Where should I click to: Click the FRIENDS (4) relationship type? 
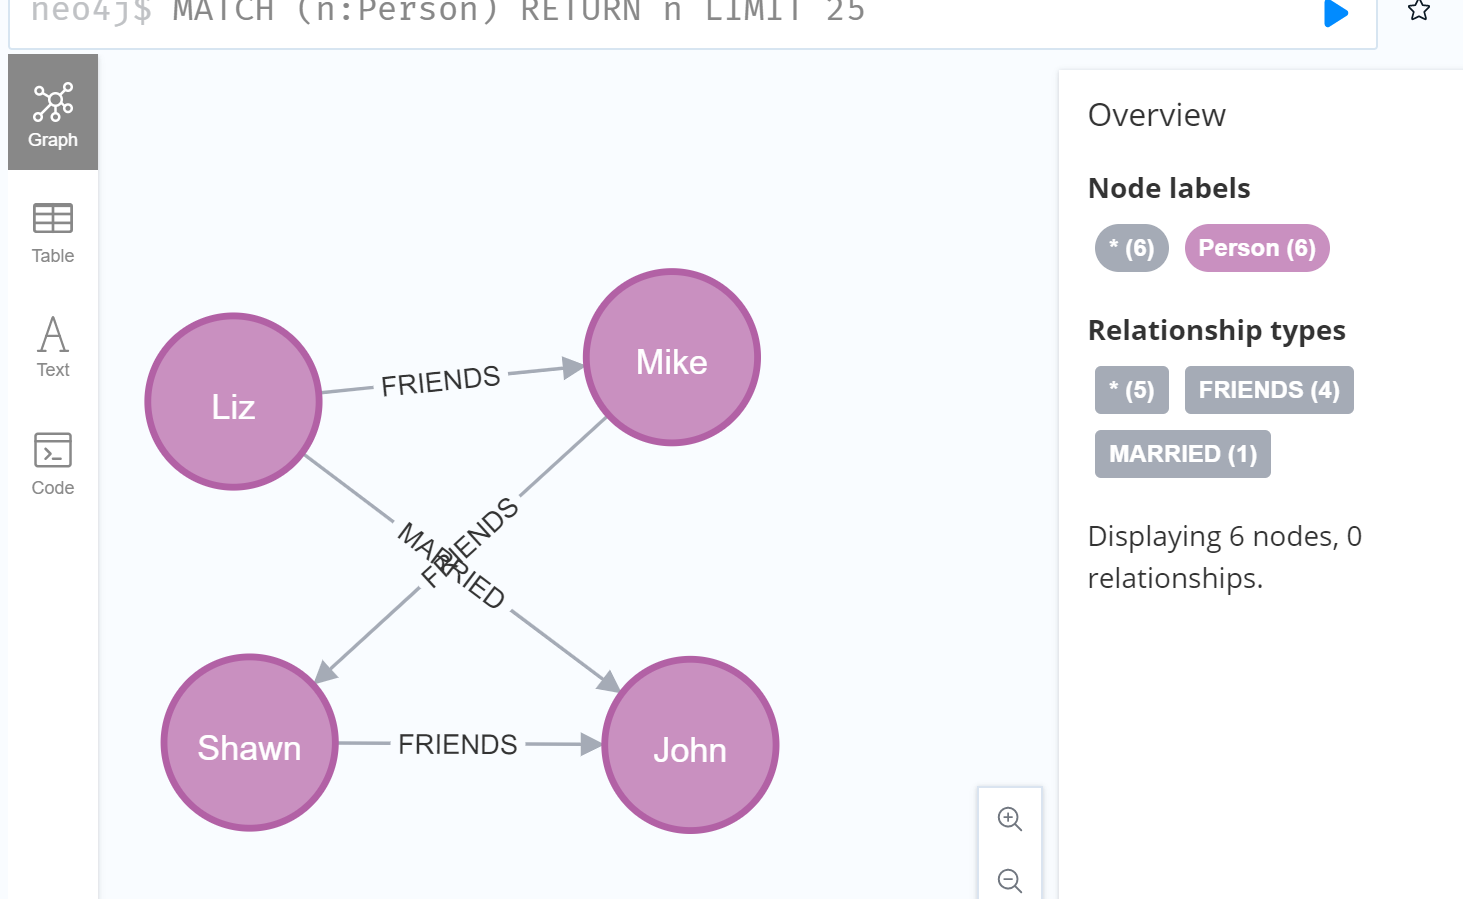pyautogui.click(x=1269, y=390)
